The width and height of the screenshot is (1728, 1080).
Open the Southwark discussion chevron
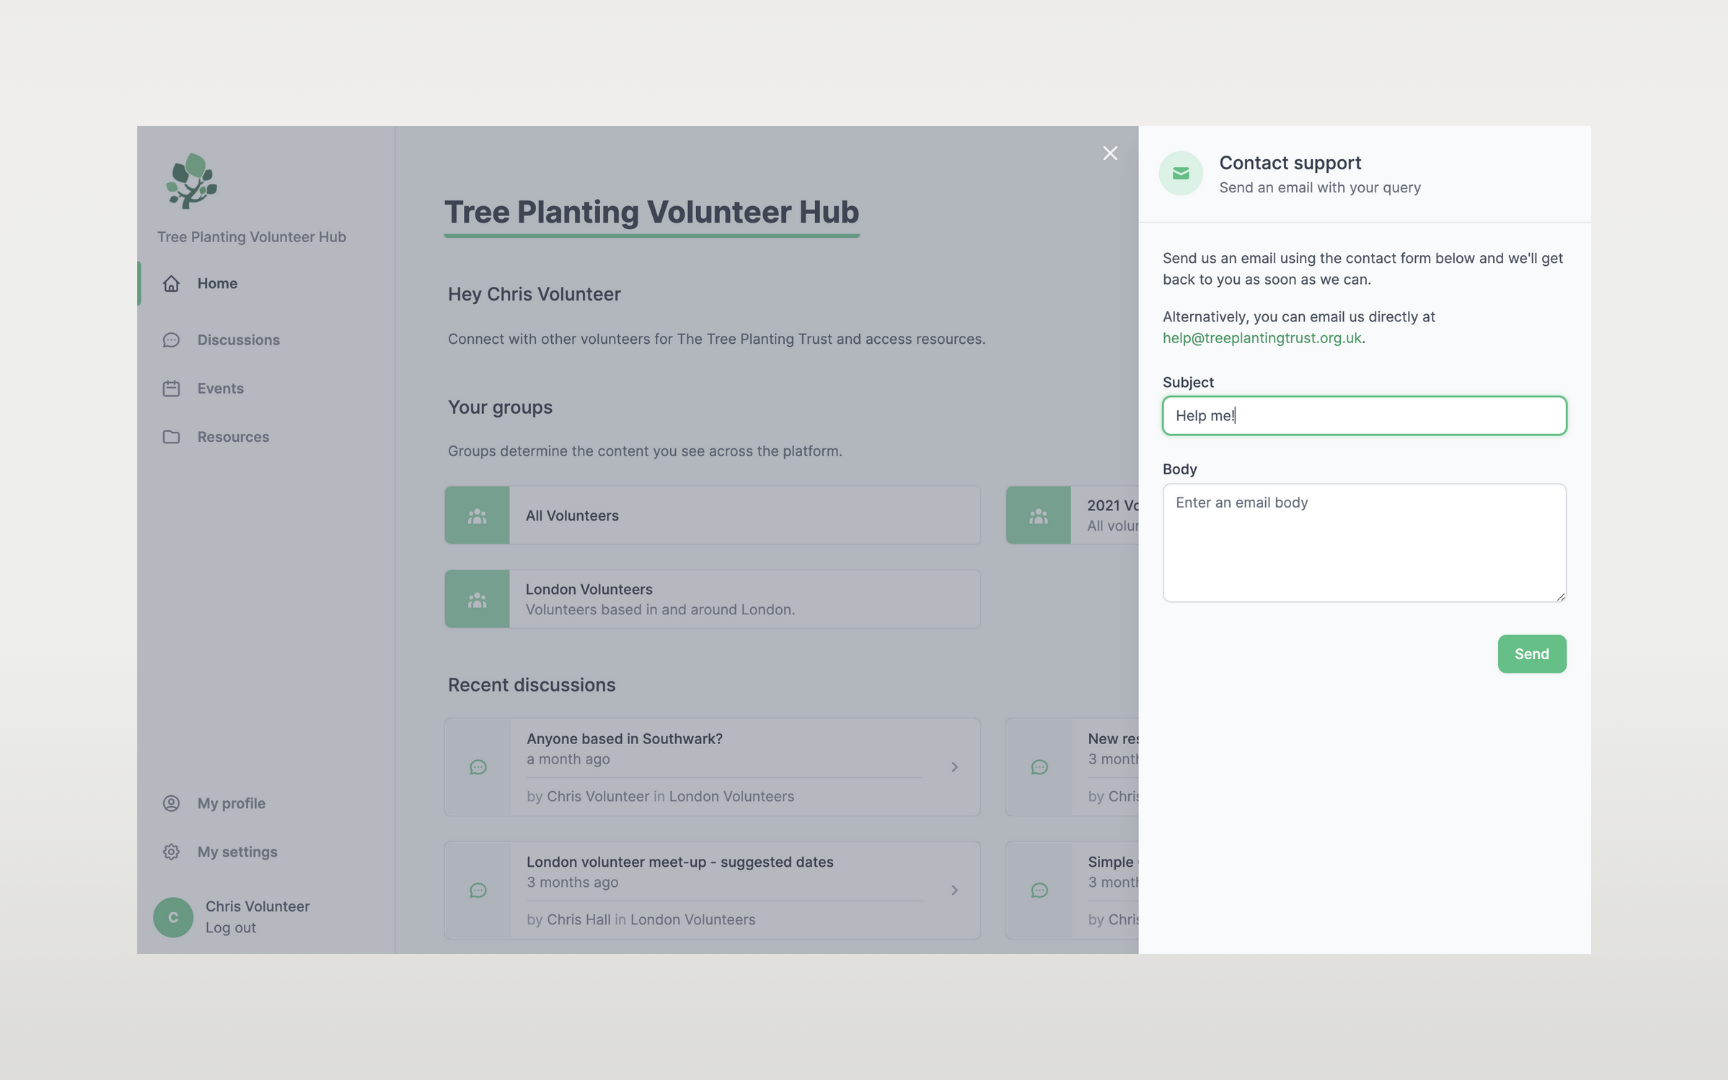pos(954,767)
